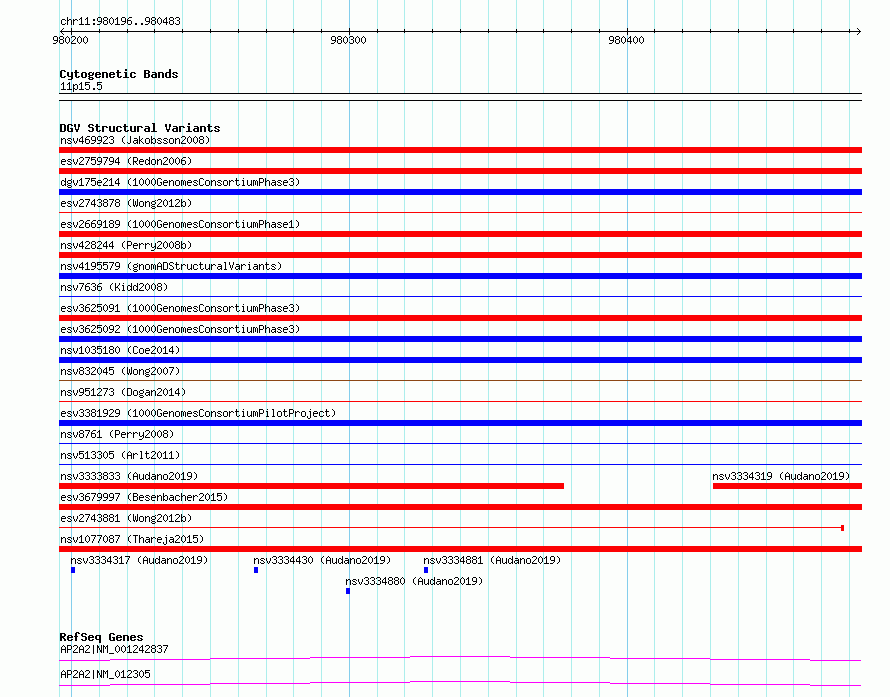Click the AP2A2|NM_012305 gene label
The height and width of the screenshot is (697, 890).
(x=105, y=674)
